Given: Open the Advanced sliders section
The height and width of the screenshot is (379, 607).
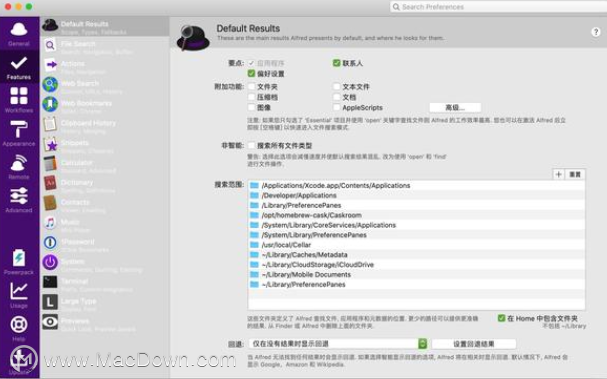Looking at the screenshot, I should [x=19, y=200].
